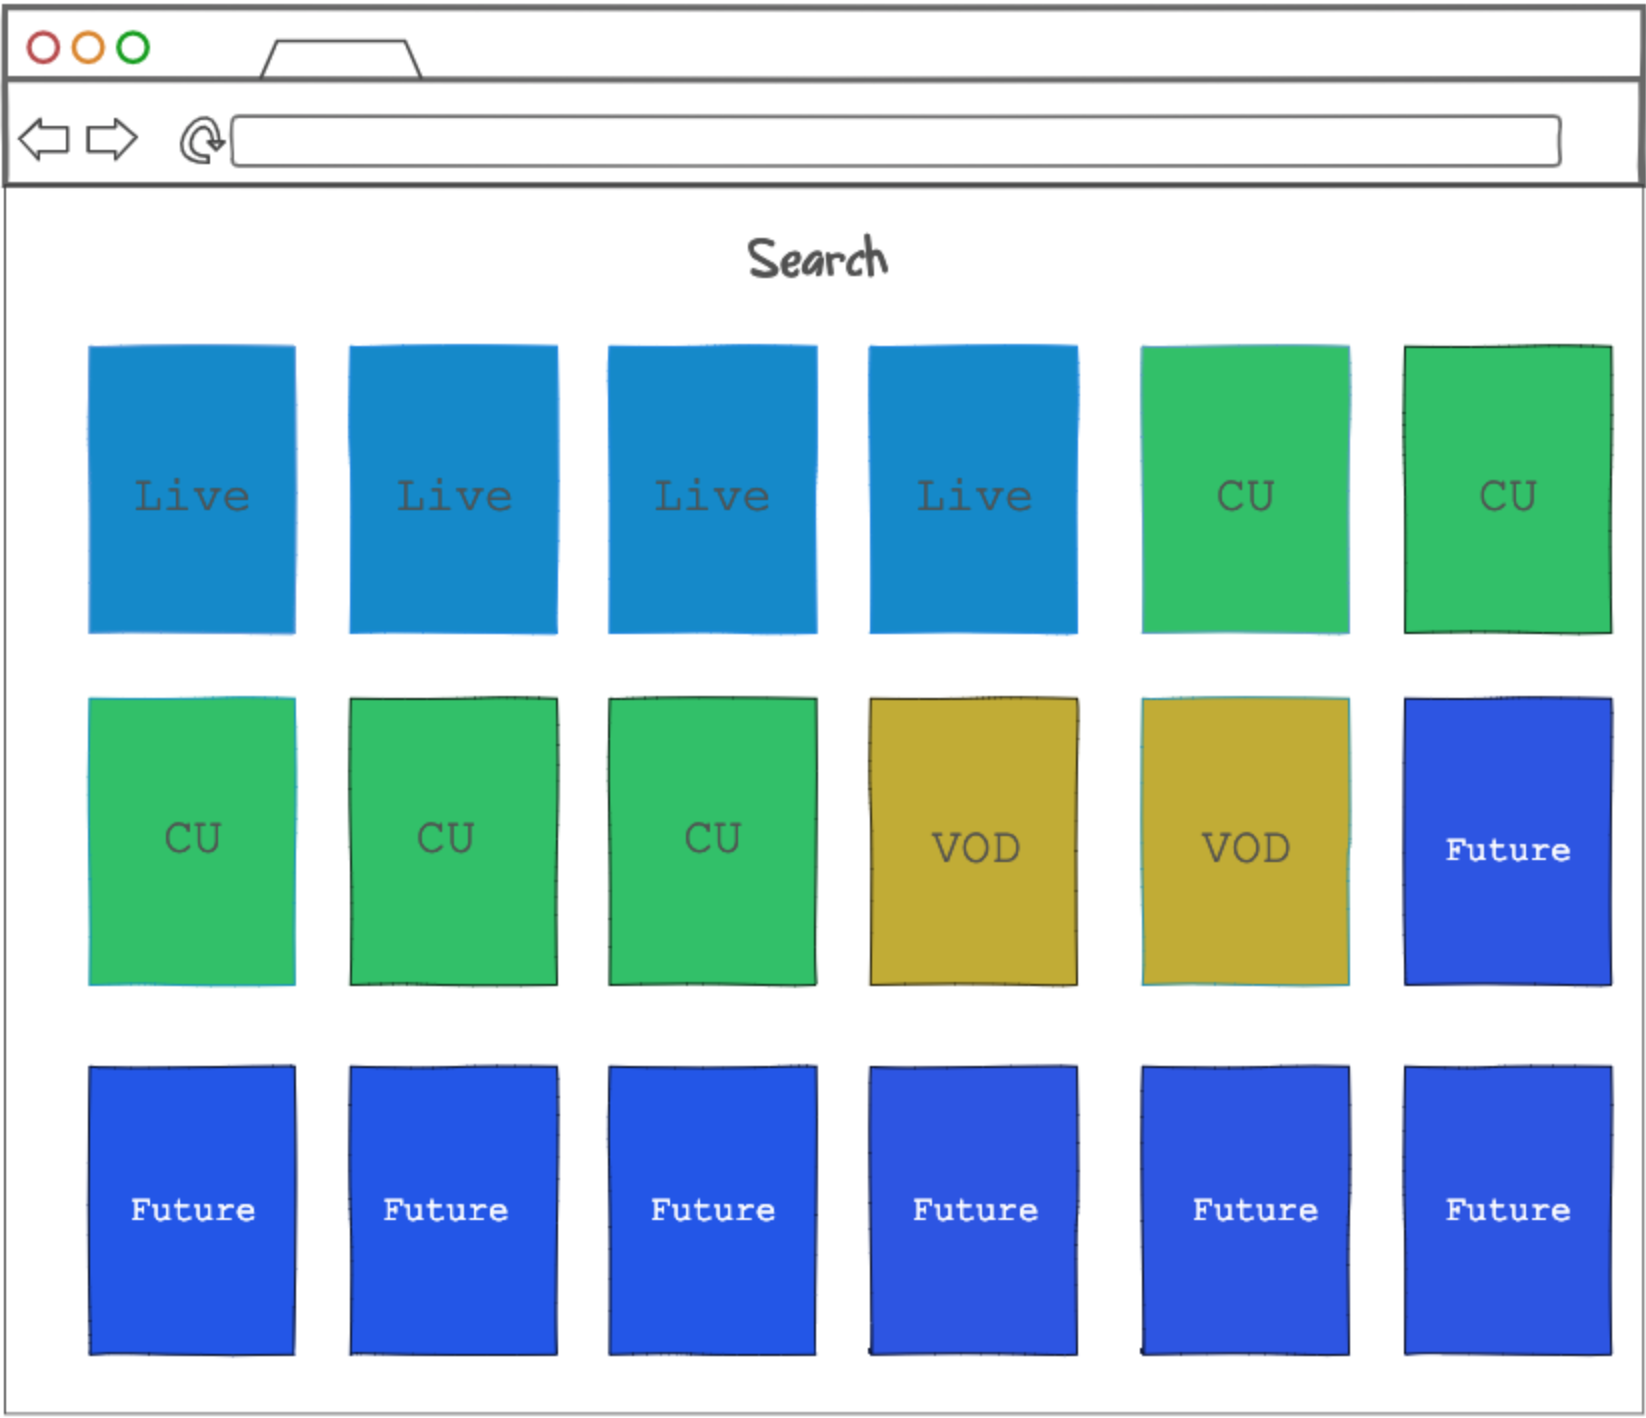Open the CU tile directly left of VOD
This screenshot has width=1646, height=1418.
point(712,841)
